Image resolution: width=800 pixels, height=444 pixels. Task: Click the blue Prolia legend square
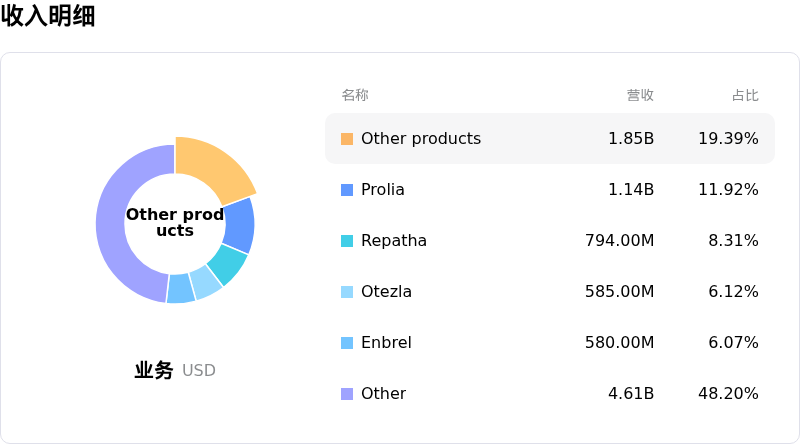pos(347,190)
